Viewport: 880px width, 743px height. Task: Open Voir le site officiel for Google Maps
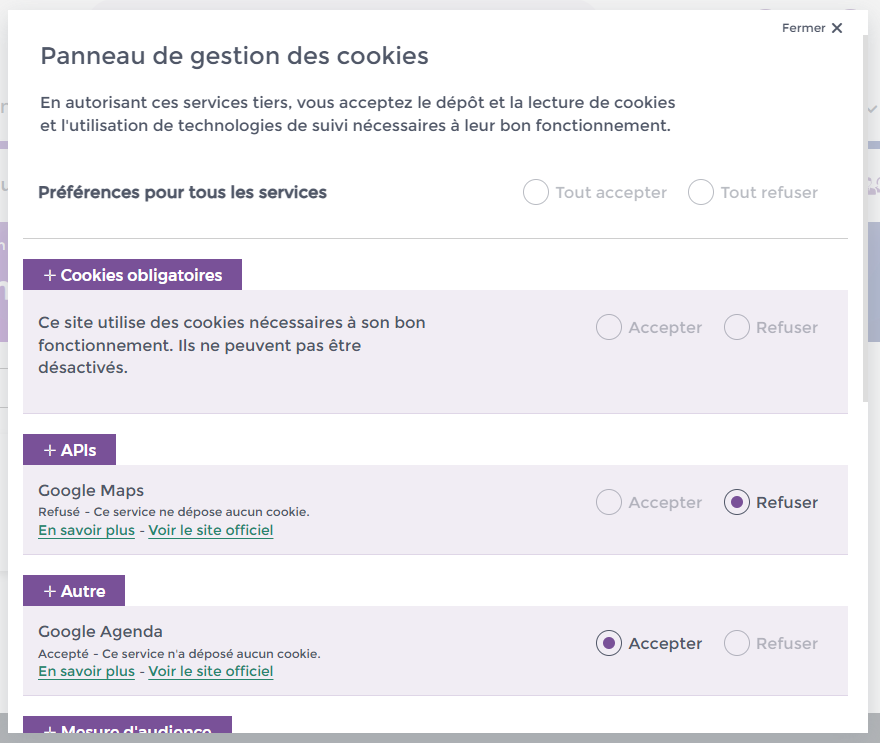pyautogui.click(x=210, y=530)
